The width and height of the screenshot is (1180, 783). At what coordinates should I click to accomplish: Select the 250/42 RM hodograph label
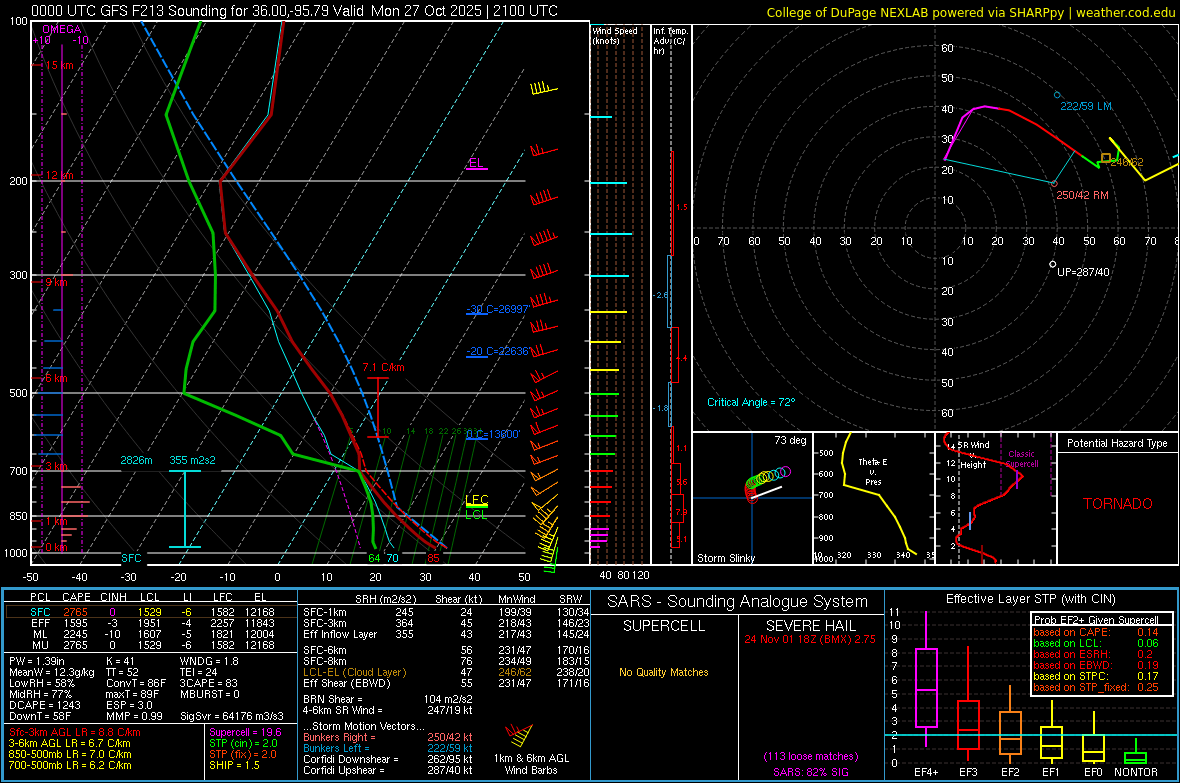[1082, 195]
